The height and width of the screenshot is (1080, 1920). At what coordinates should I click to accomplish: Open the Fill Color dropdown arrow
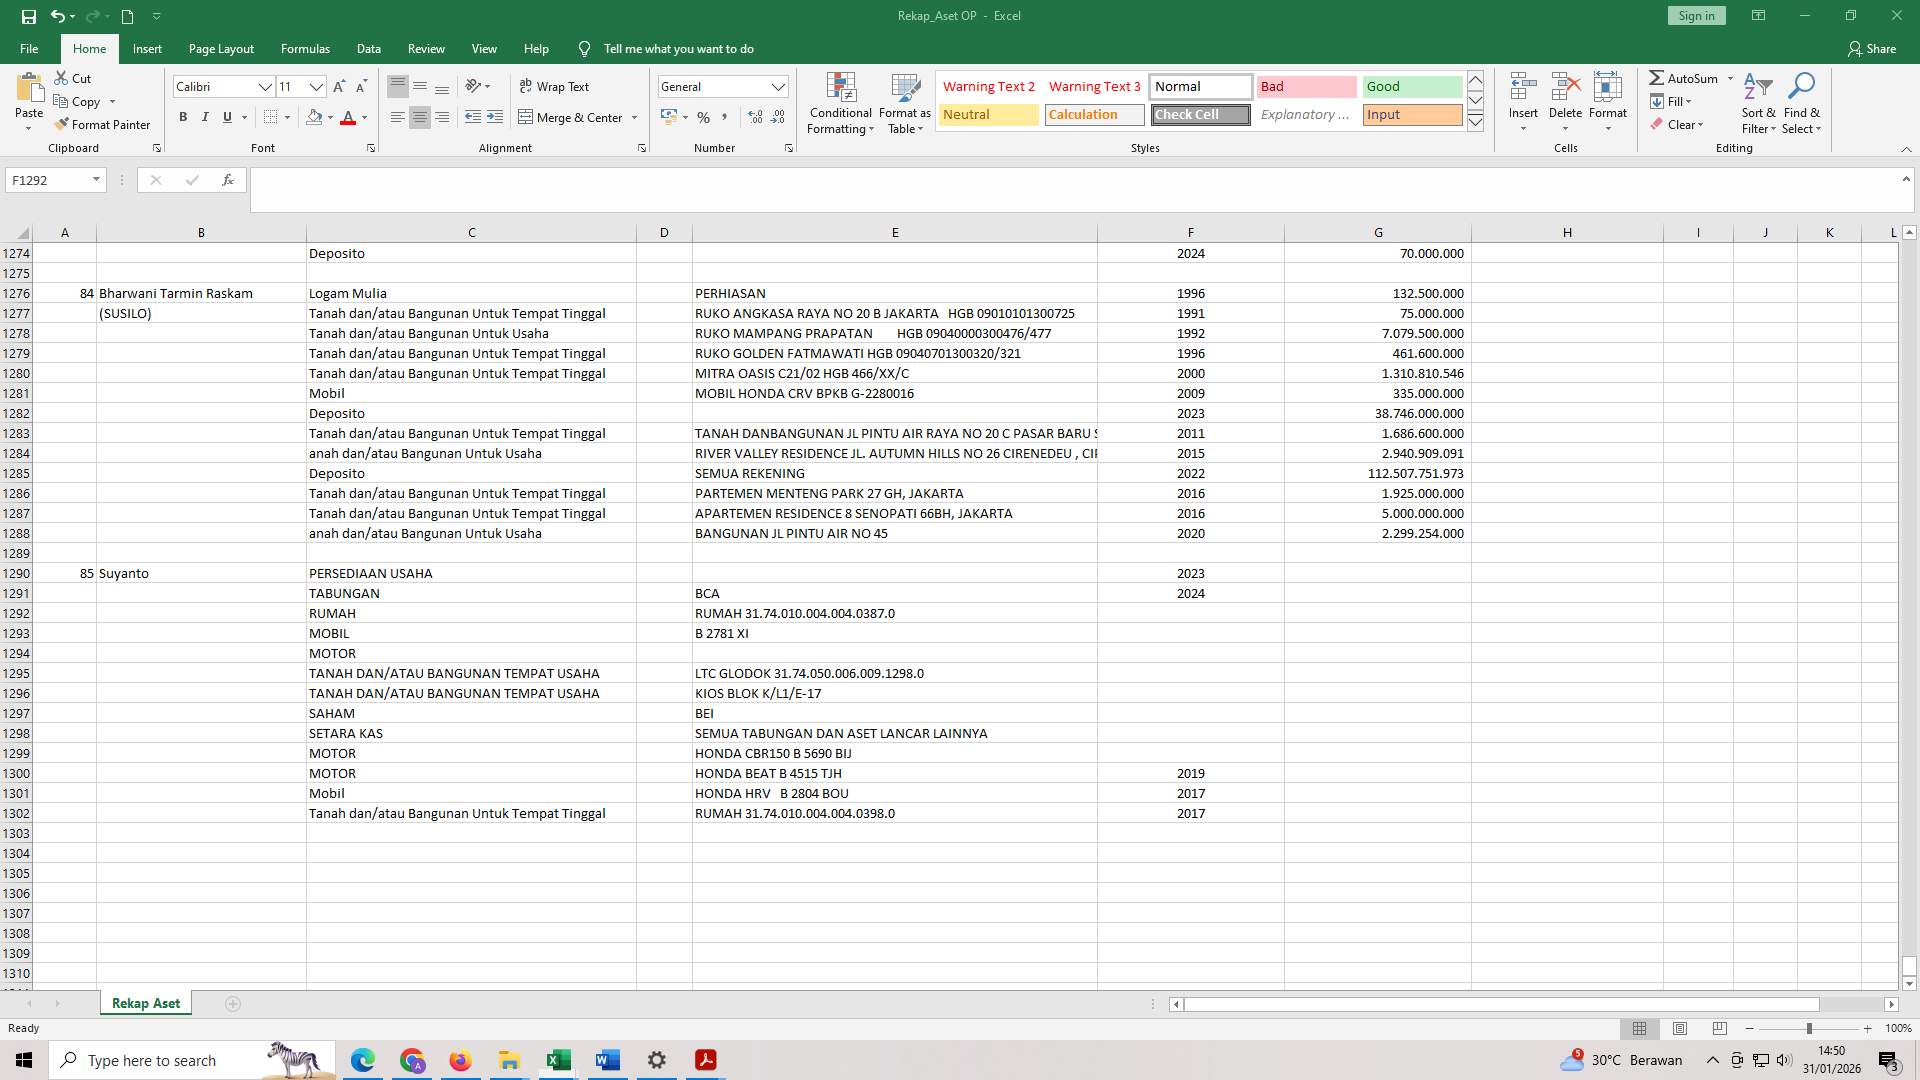[330, 117]
